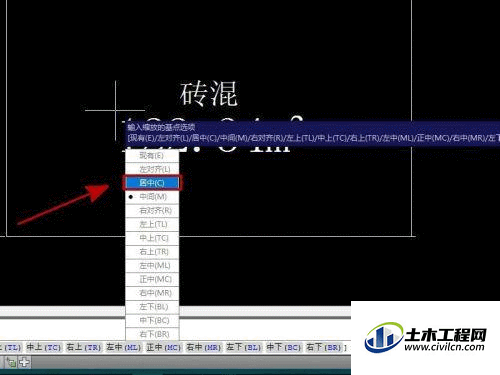Click 中下(BC) option in the command line
Viewport: 500px width, 375px height.
coord(284,347)
